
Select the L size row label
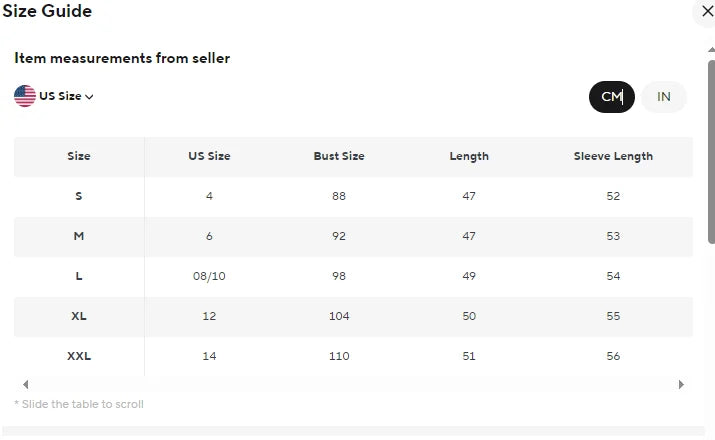point(79,276)
